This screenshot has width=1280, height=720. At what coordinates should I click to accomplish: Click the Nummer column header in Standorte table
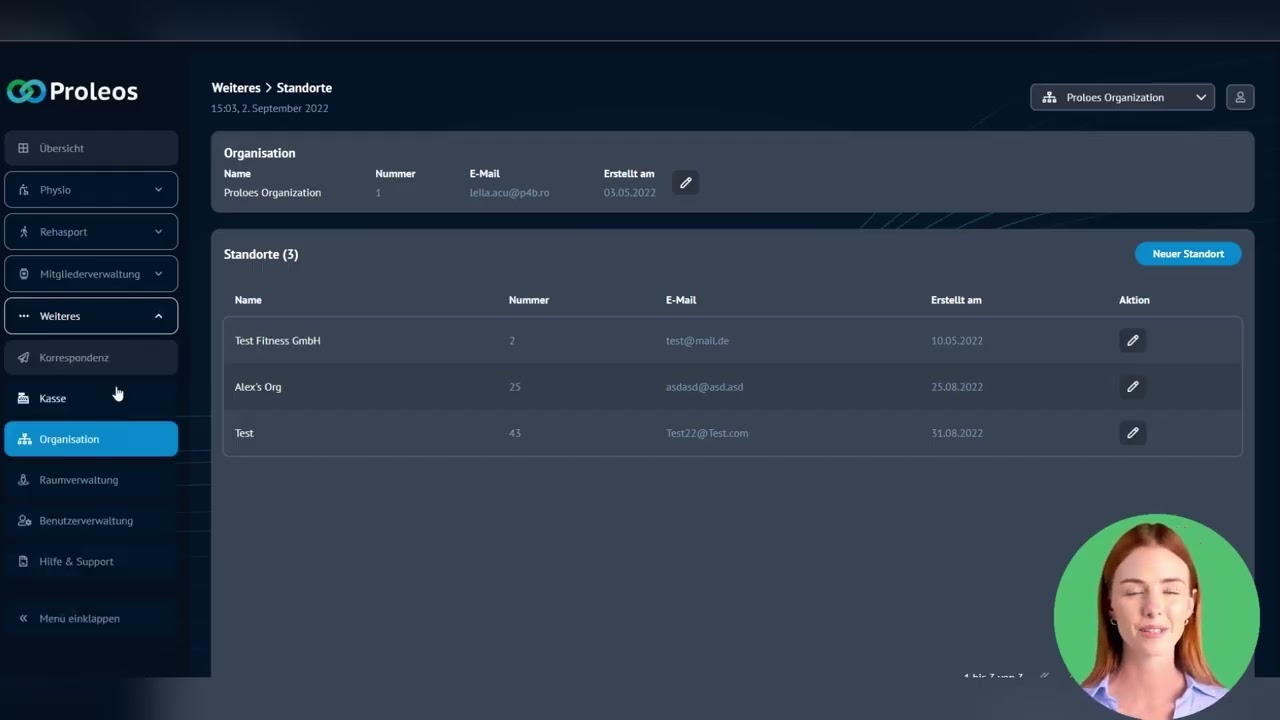(529, 300)
